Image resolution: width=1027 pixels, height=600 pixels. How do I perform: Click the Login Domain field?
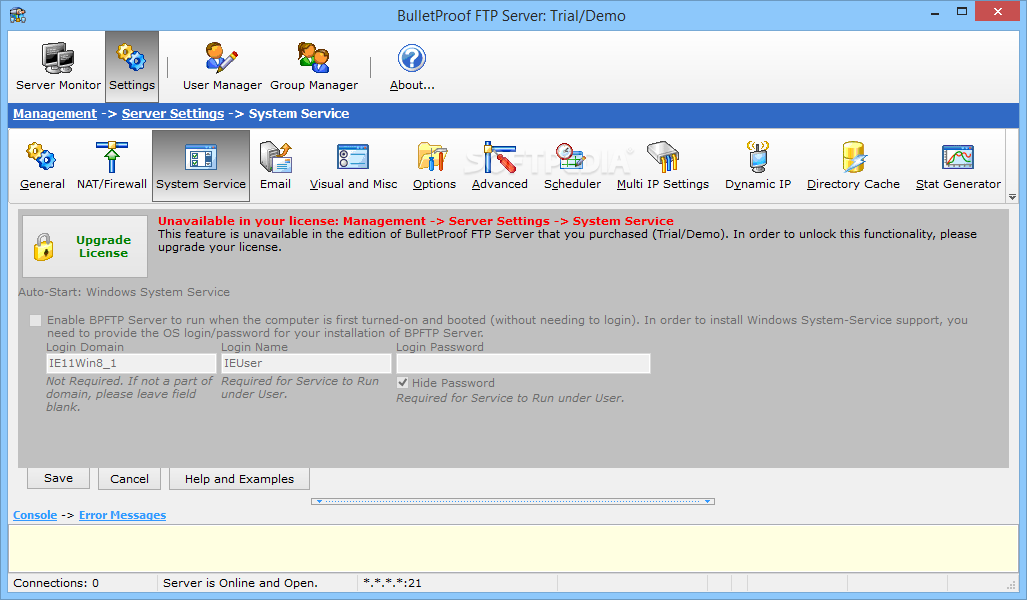pyautogui.click(x=131, y=363)
